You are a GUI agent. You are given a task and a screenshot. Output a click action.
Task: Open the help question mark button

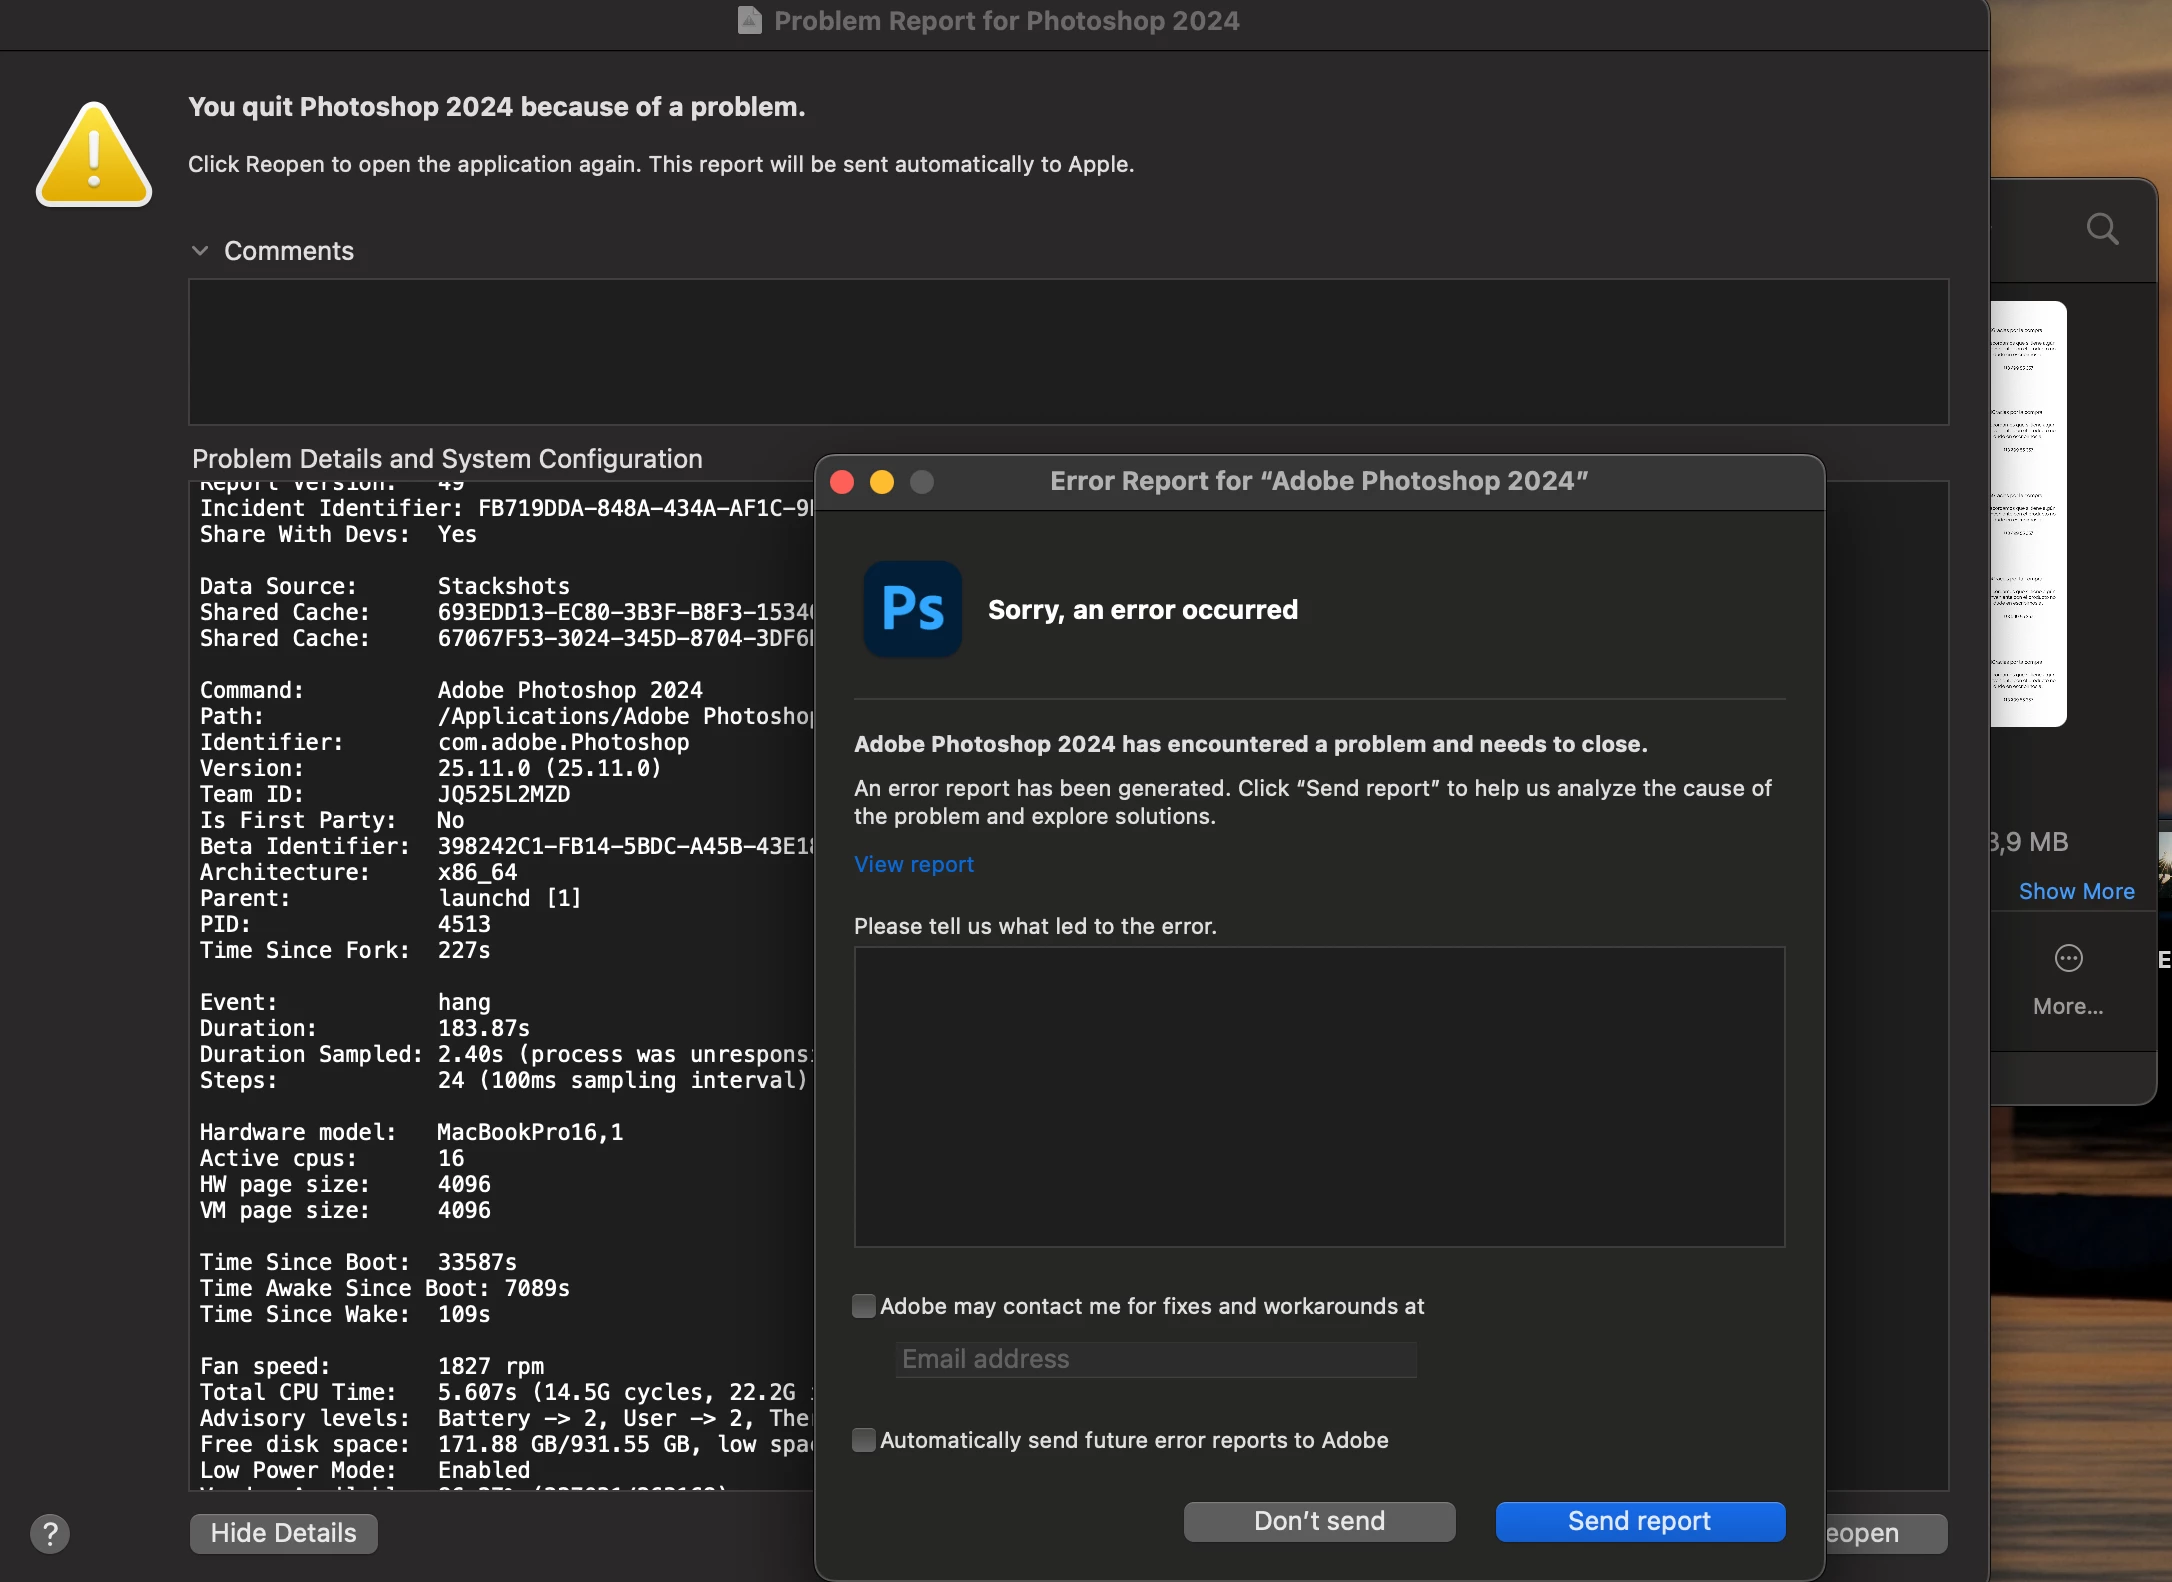(50, 1533)
